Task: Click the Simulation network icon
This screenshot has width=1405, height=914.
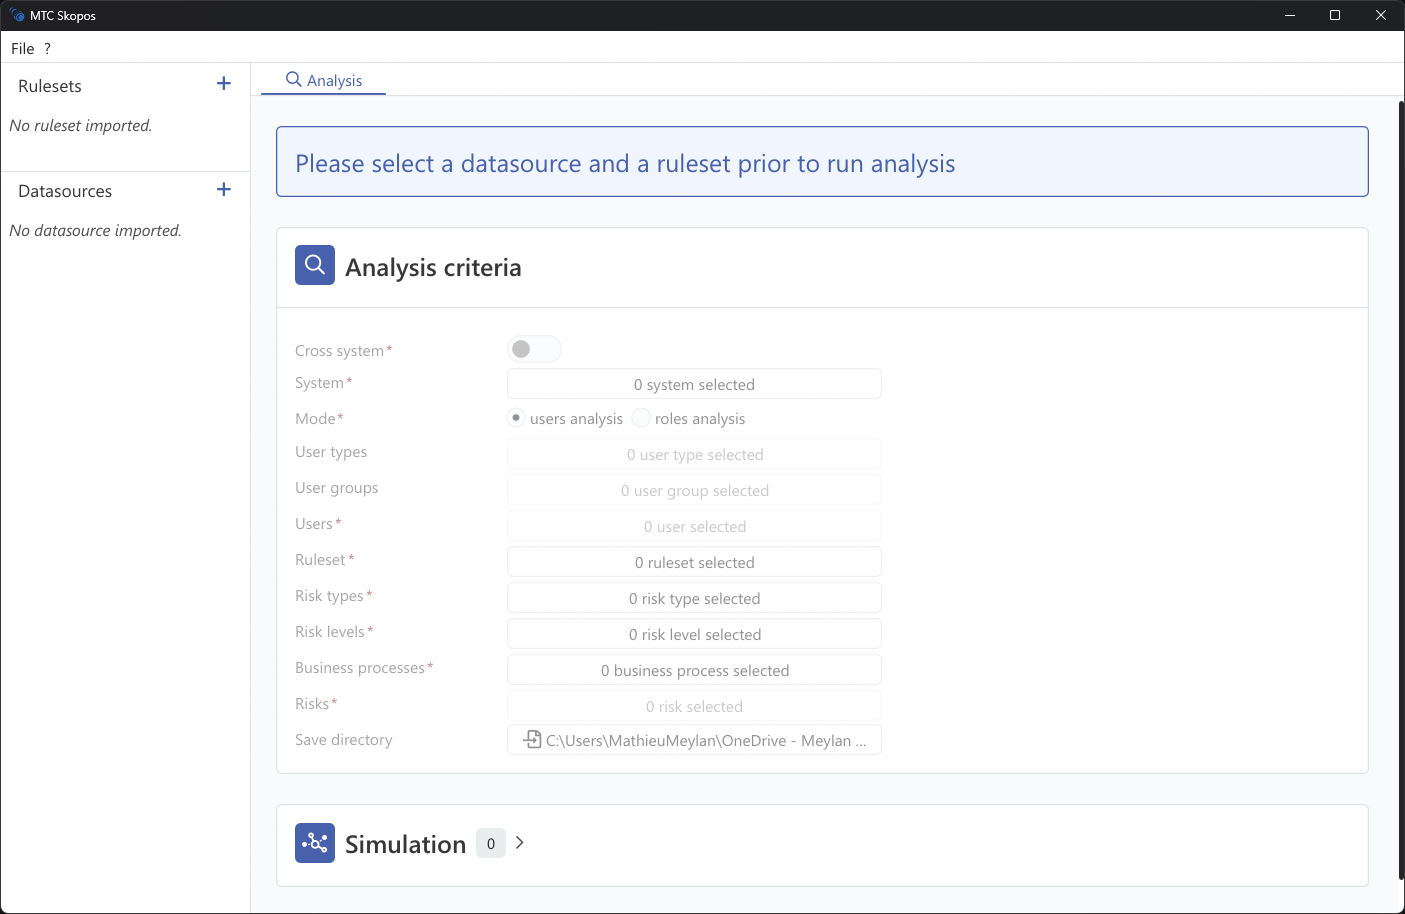Action: (x=314, y=843)
